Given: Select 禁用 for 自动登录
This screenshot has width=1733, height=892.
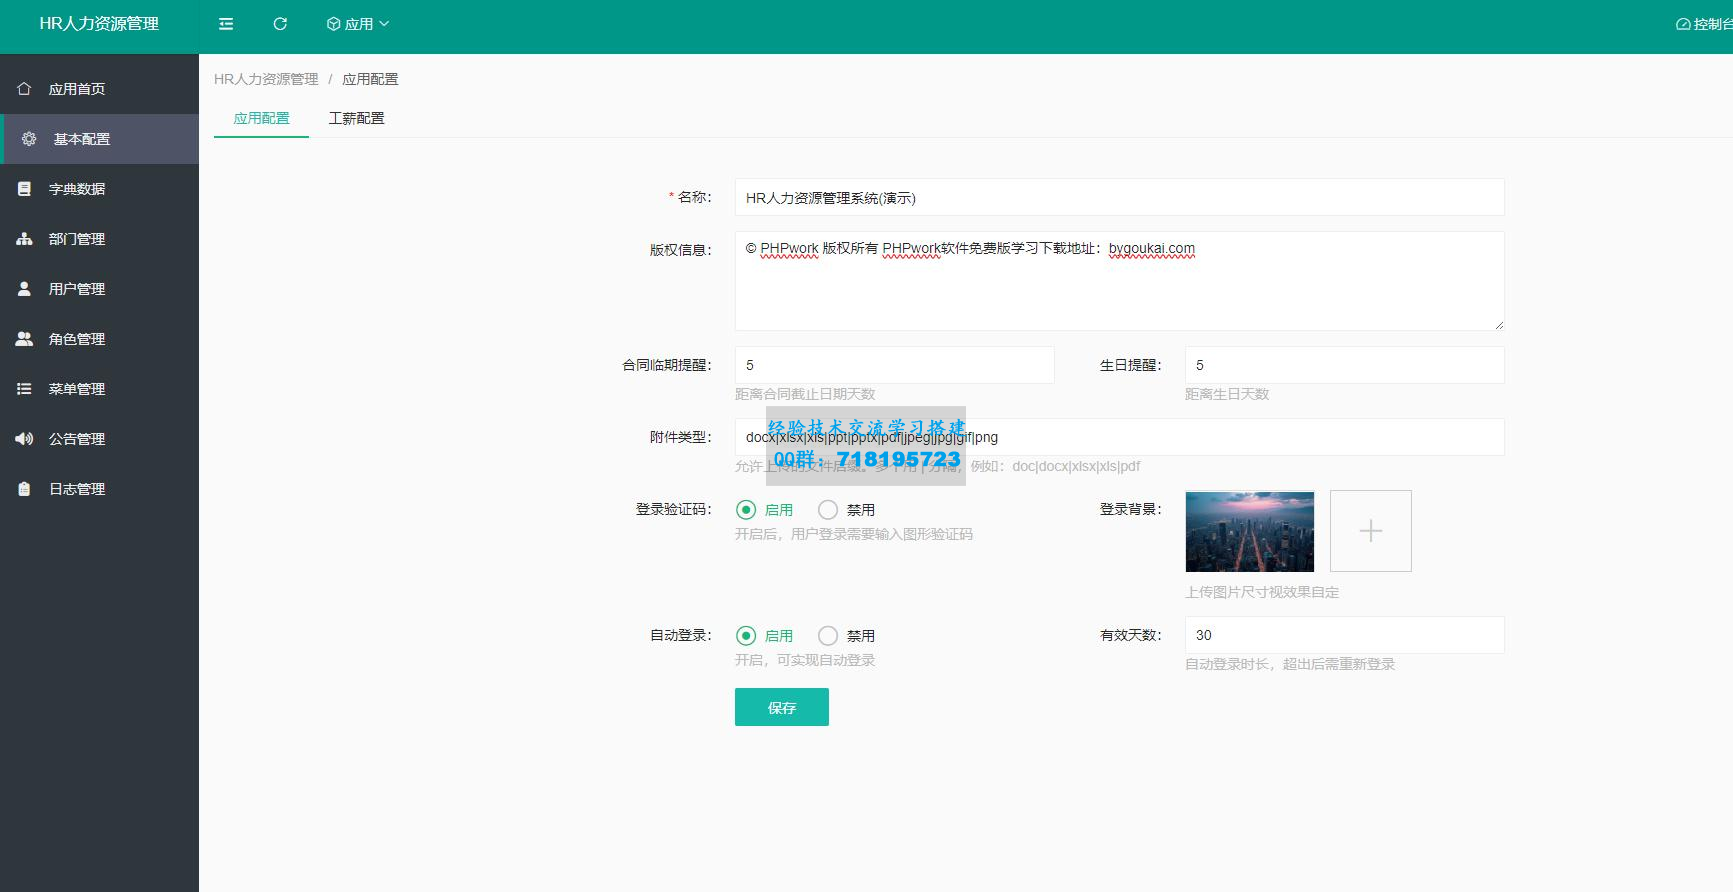Looking at the screenshot, I should coord(828,636).
